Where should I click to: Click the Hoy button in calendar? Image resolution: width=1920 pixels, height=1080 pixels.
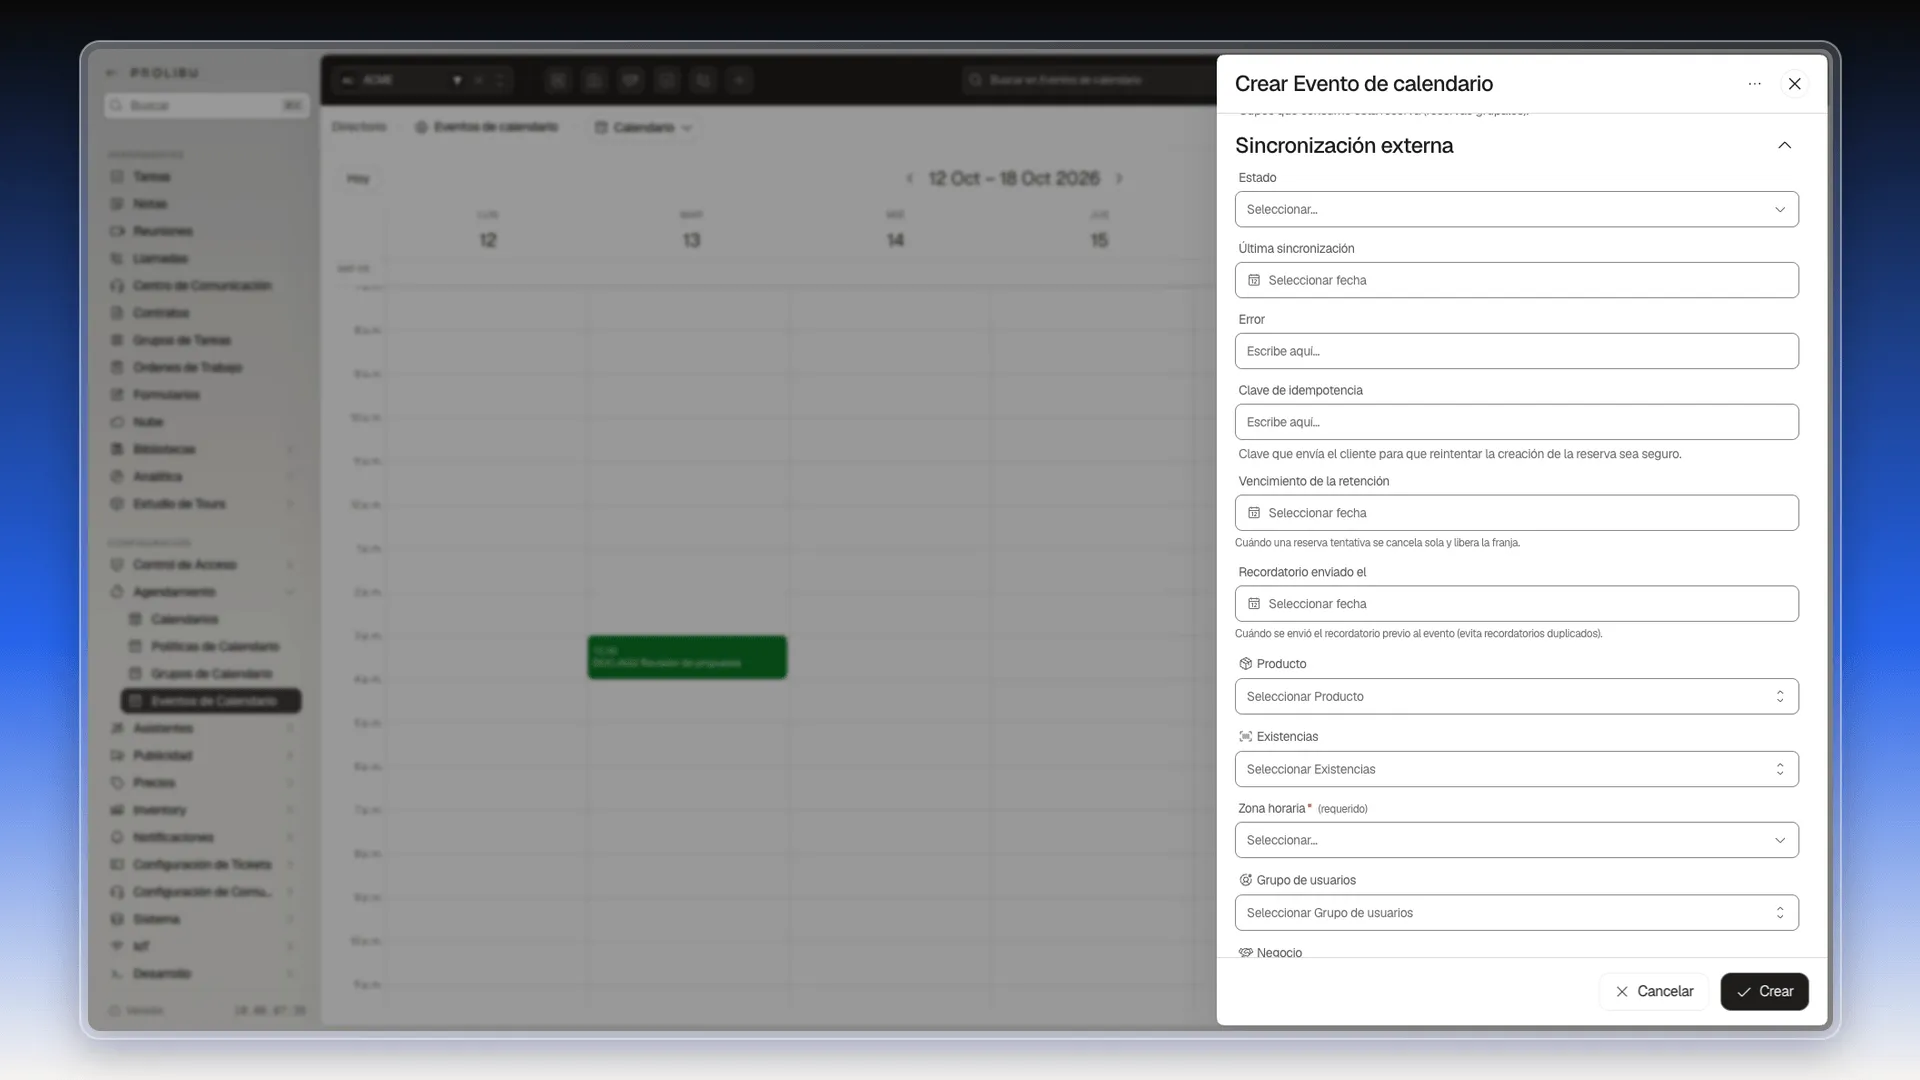pos(358,179)
